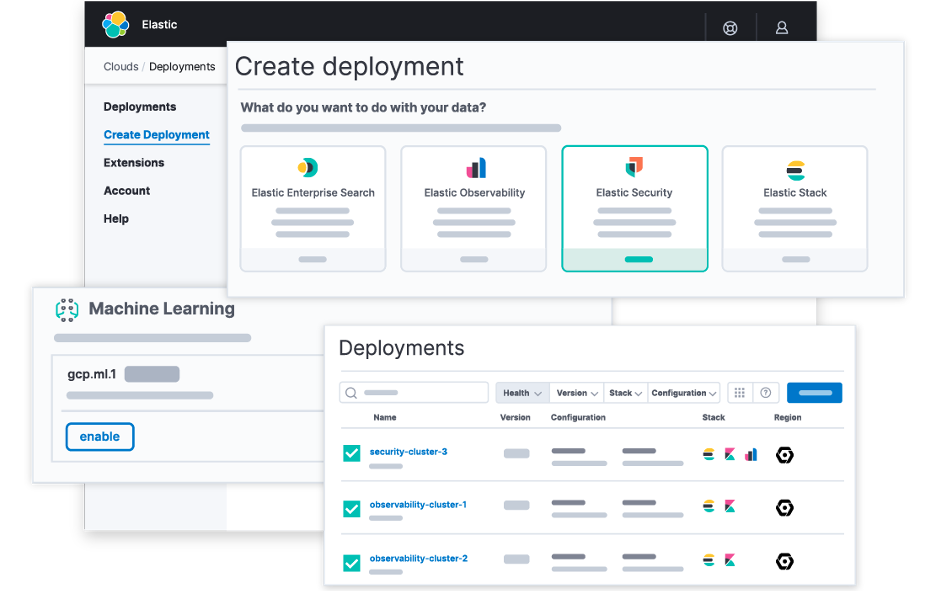Click the grid view icon in Deployments toolbar

coord(740,393)
